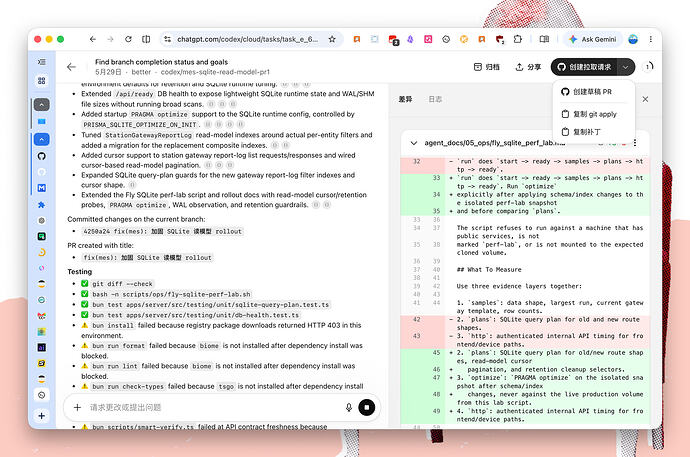Viewport: 690px width, 457px height.
Task: Click diff line '## What To Measure'
Action: point(489,269)
